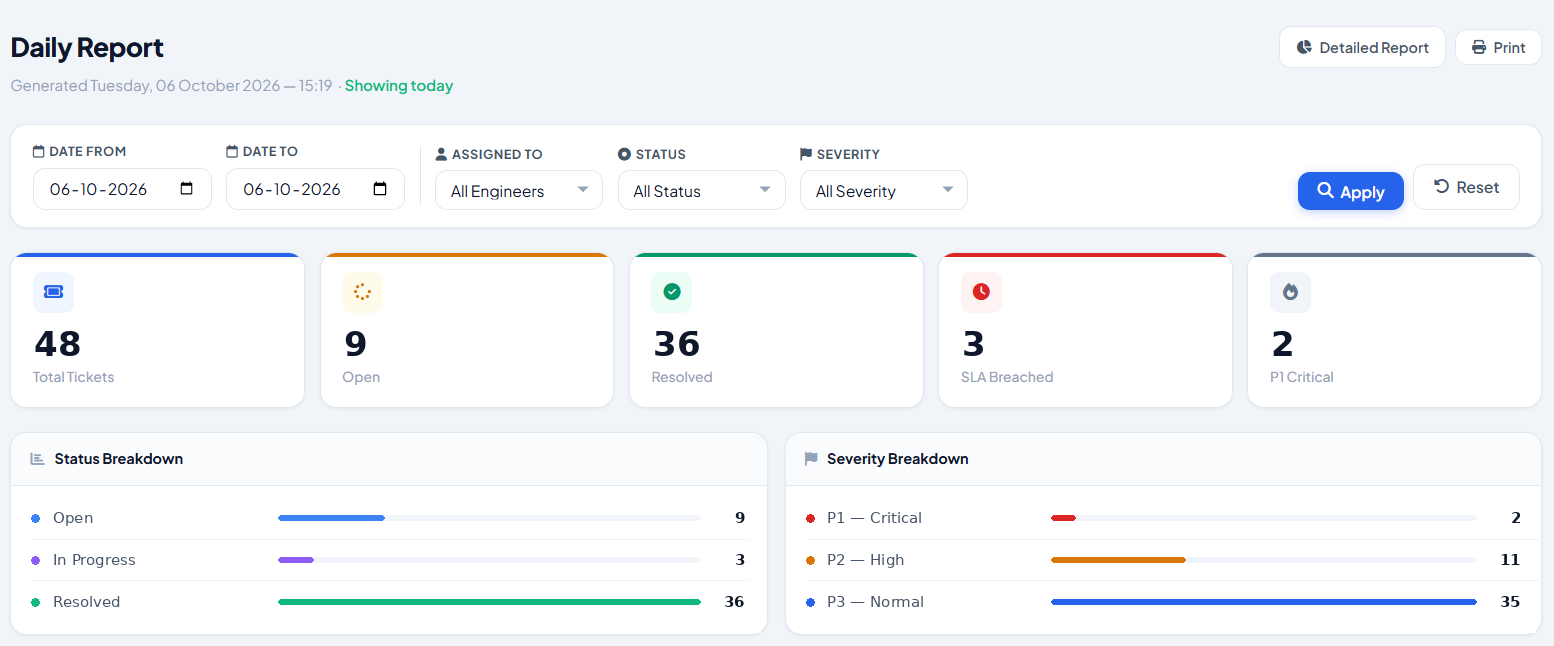This screenshot has width=1554, height=646.
Task: Click the green checkmark icon on Resolved card
Action: 671,292
